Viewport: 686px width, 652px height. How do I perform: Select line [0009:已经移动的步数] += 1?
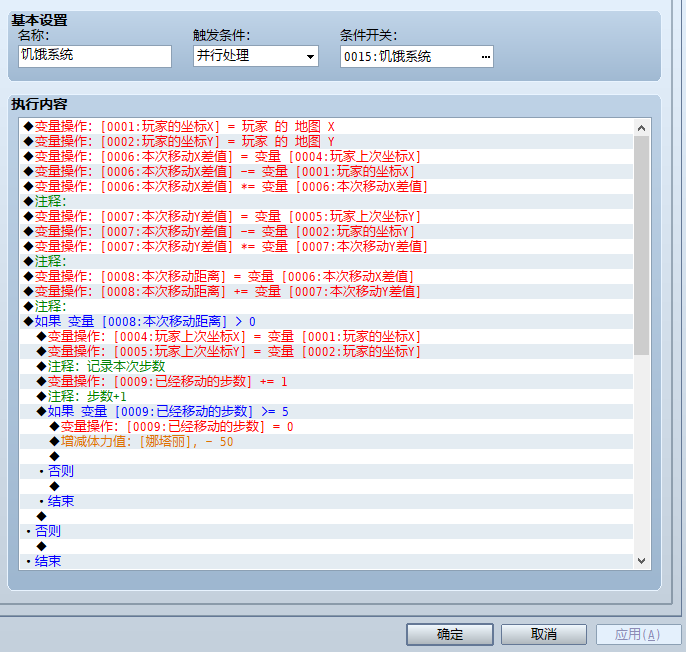coord(326,382)
